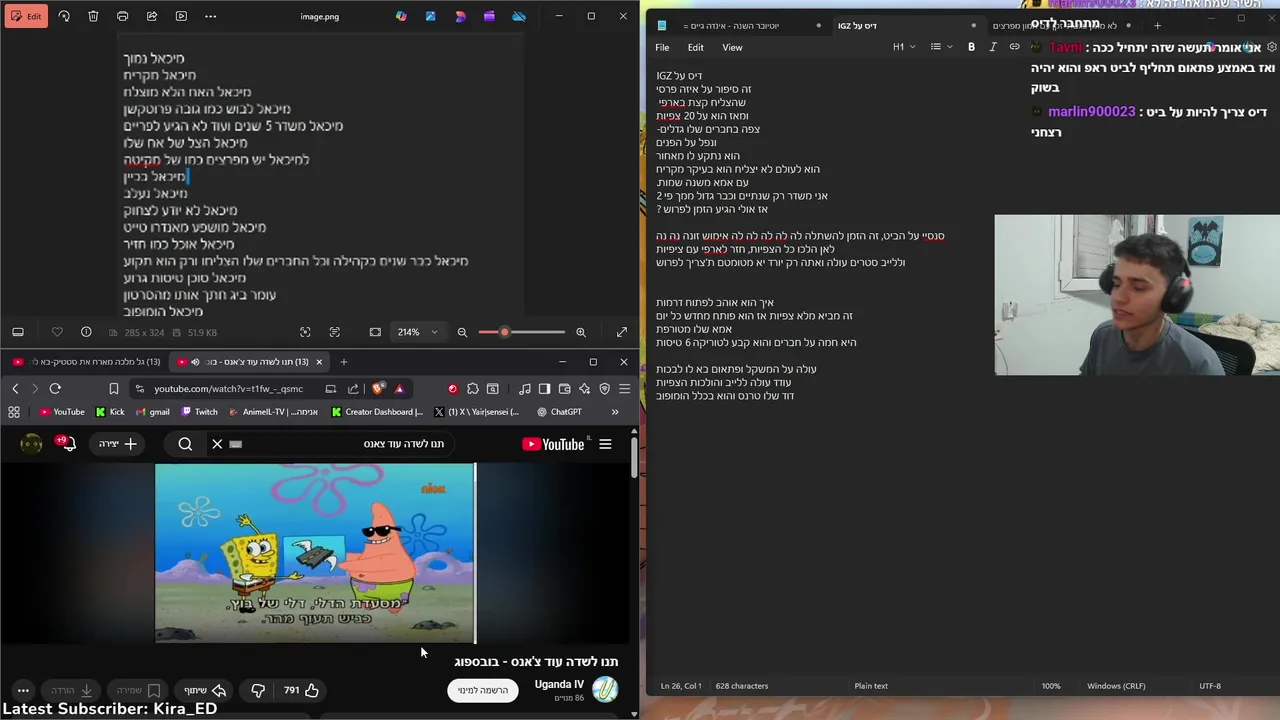The height and width of the screenshot is (720, 1280).
Task: Show image file info in Photos
Action: click(86, 332)
